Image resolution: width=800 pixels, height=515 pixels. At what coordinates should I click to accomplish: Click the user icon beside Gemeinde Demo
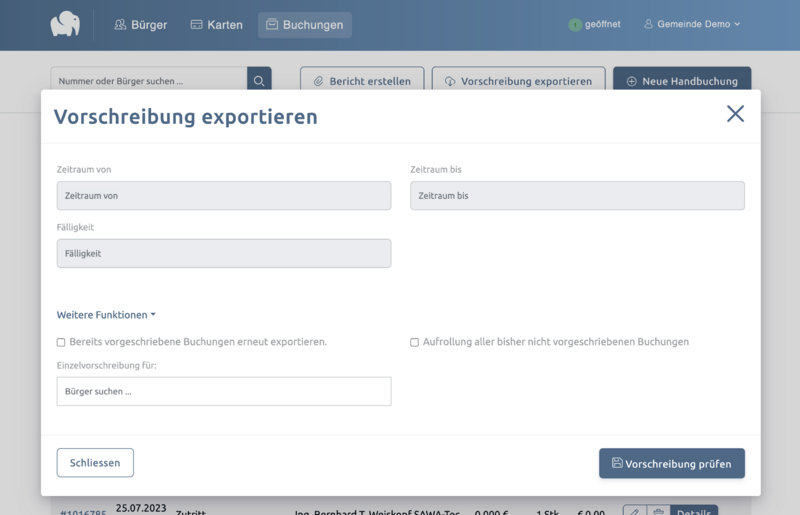(x=648, y=24)
